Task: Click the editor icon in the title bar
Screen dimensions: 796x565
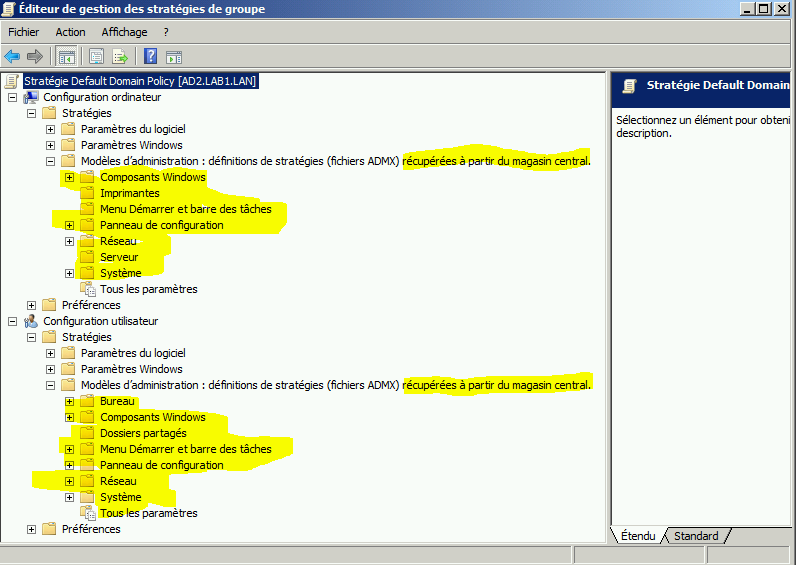Action: coord(8,9)
